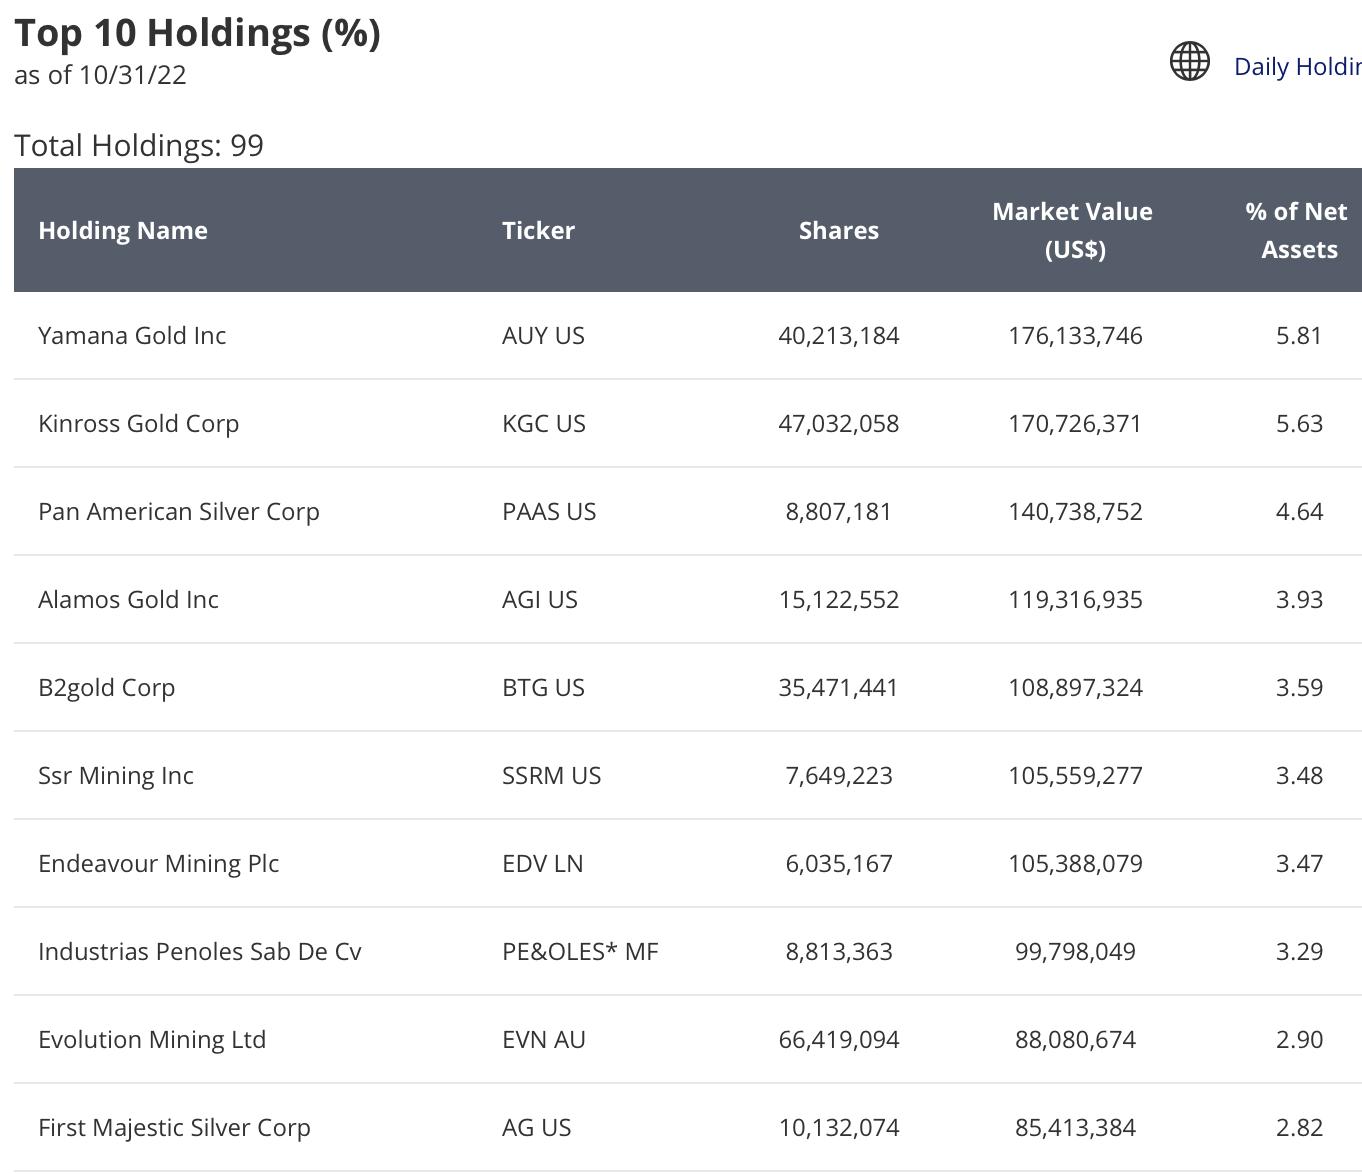
Task: Click net assets percentage 5.81
Action: click(1299, 335)
